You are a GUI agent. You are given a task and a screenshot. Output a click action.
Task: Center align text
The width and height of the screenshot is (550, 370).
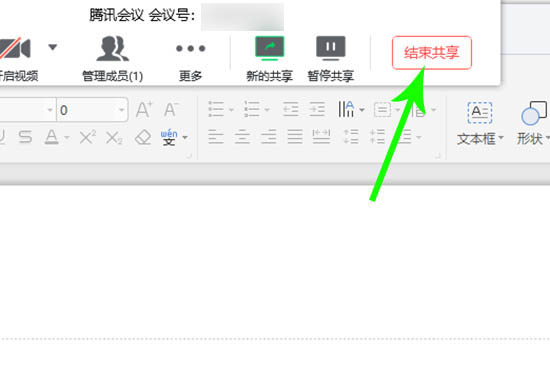(x=242, y=137)
